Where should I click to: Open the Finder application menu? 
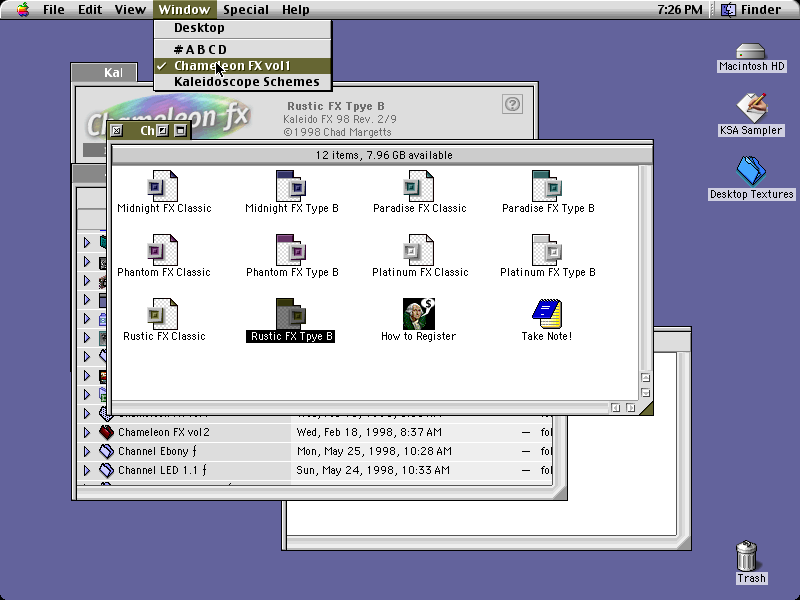coord(752,10)
